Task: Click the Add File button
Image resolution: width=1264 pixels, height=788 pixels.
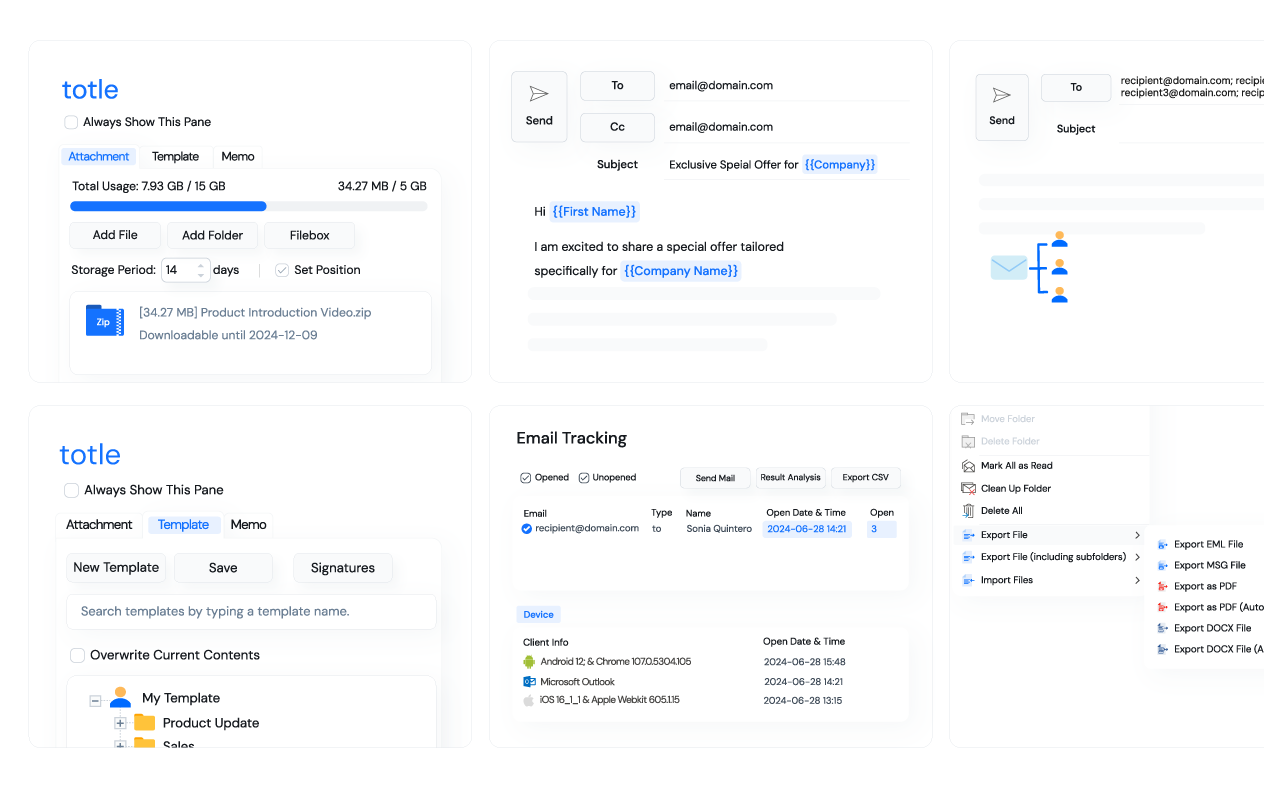Action: coord(115,235)
